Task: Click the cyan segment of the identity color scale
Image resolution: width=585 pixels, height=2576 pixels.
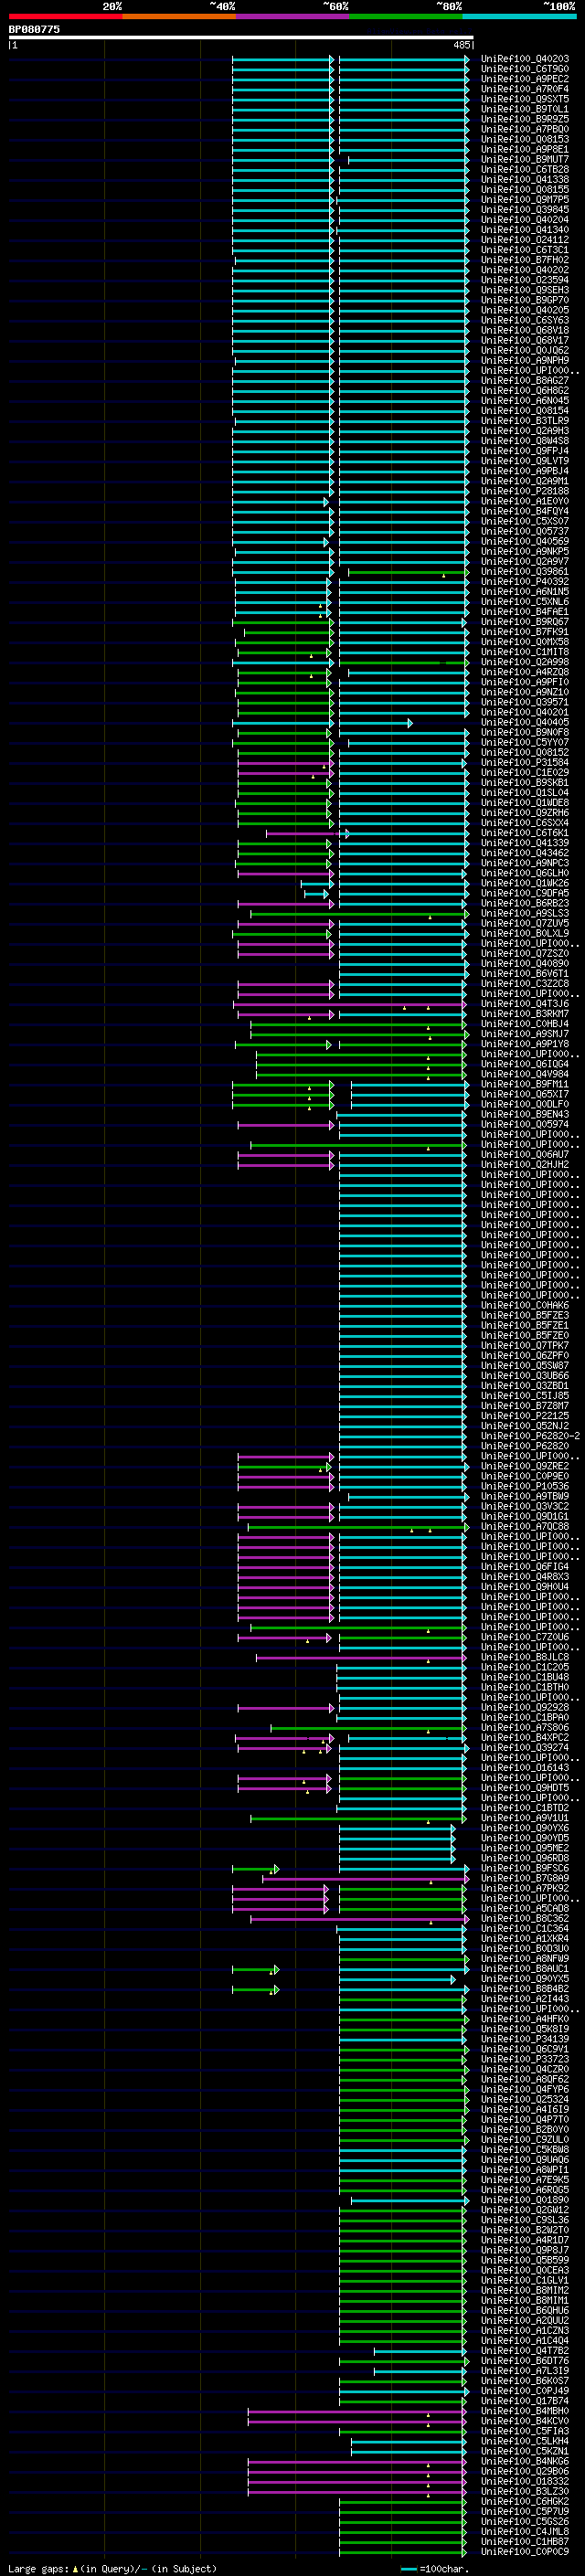Action: pos(519,16)
